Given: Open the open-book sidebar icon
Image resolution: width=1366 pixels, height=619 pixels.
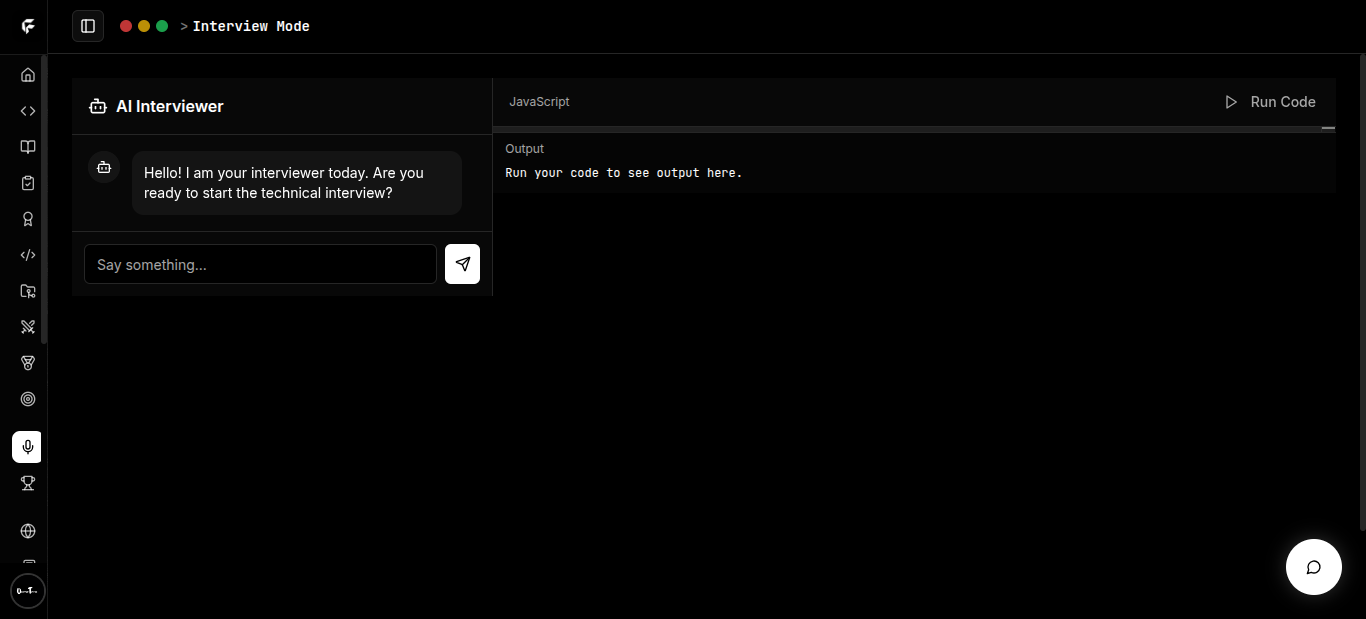Looking at the screenshot, I should pyautogui.click(x=28, y=147).
